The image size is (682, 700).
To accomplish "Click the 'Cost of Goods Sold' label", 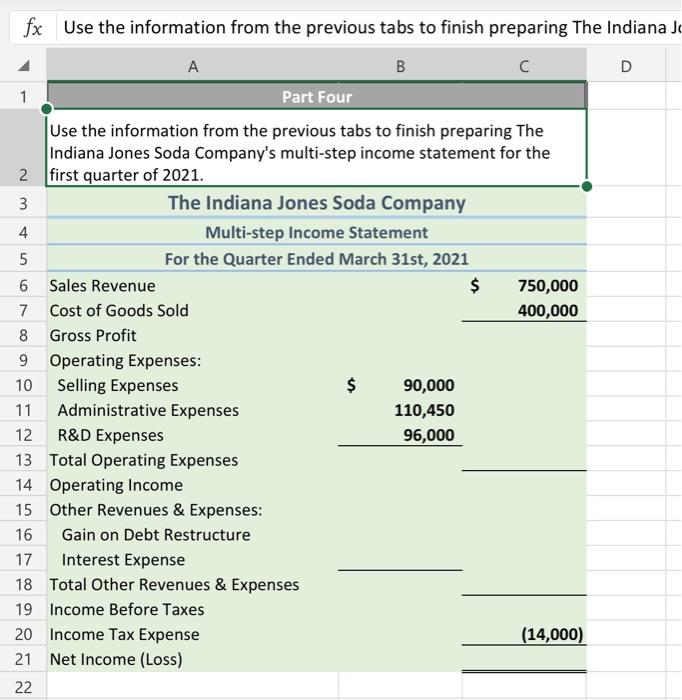I will 119,311.
